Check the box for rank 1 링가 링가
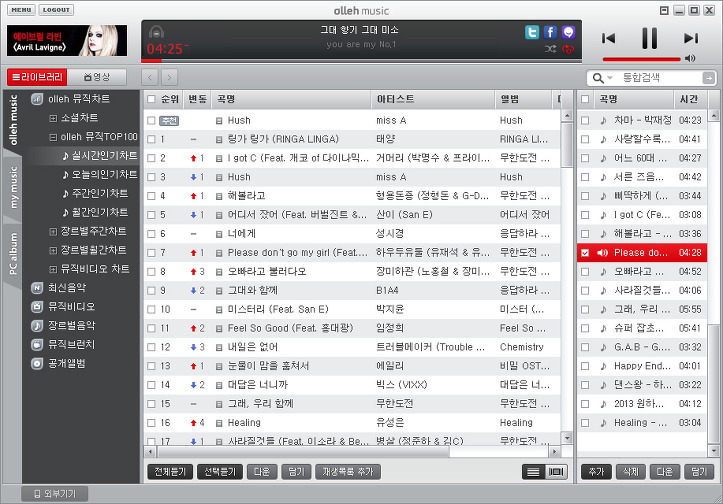The image size is (723, 504). point(151,139)
